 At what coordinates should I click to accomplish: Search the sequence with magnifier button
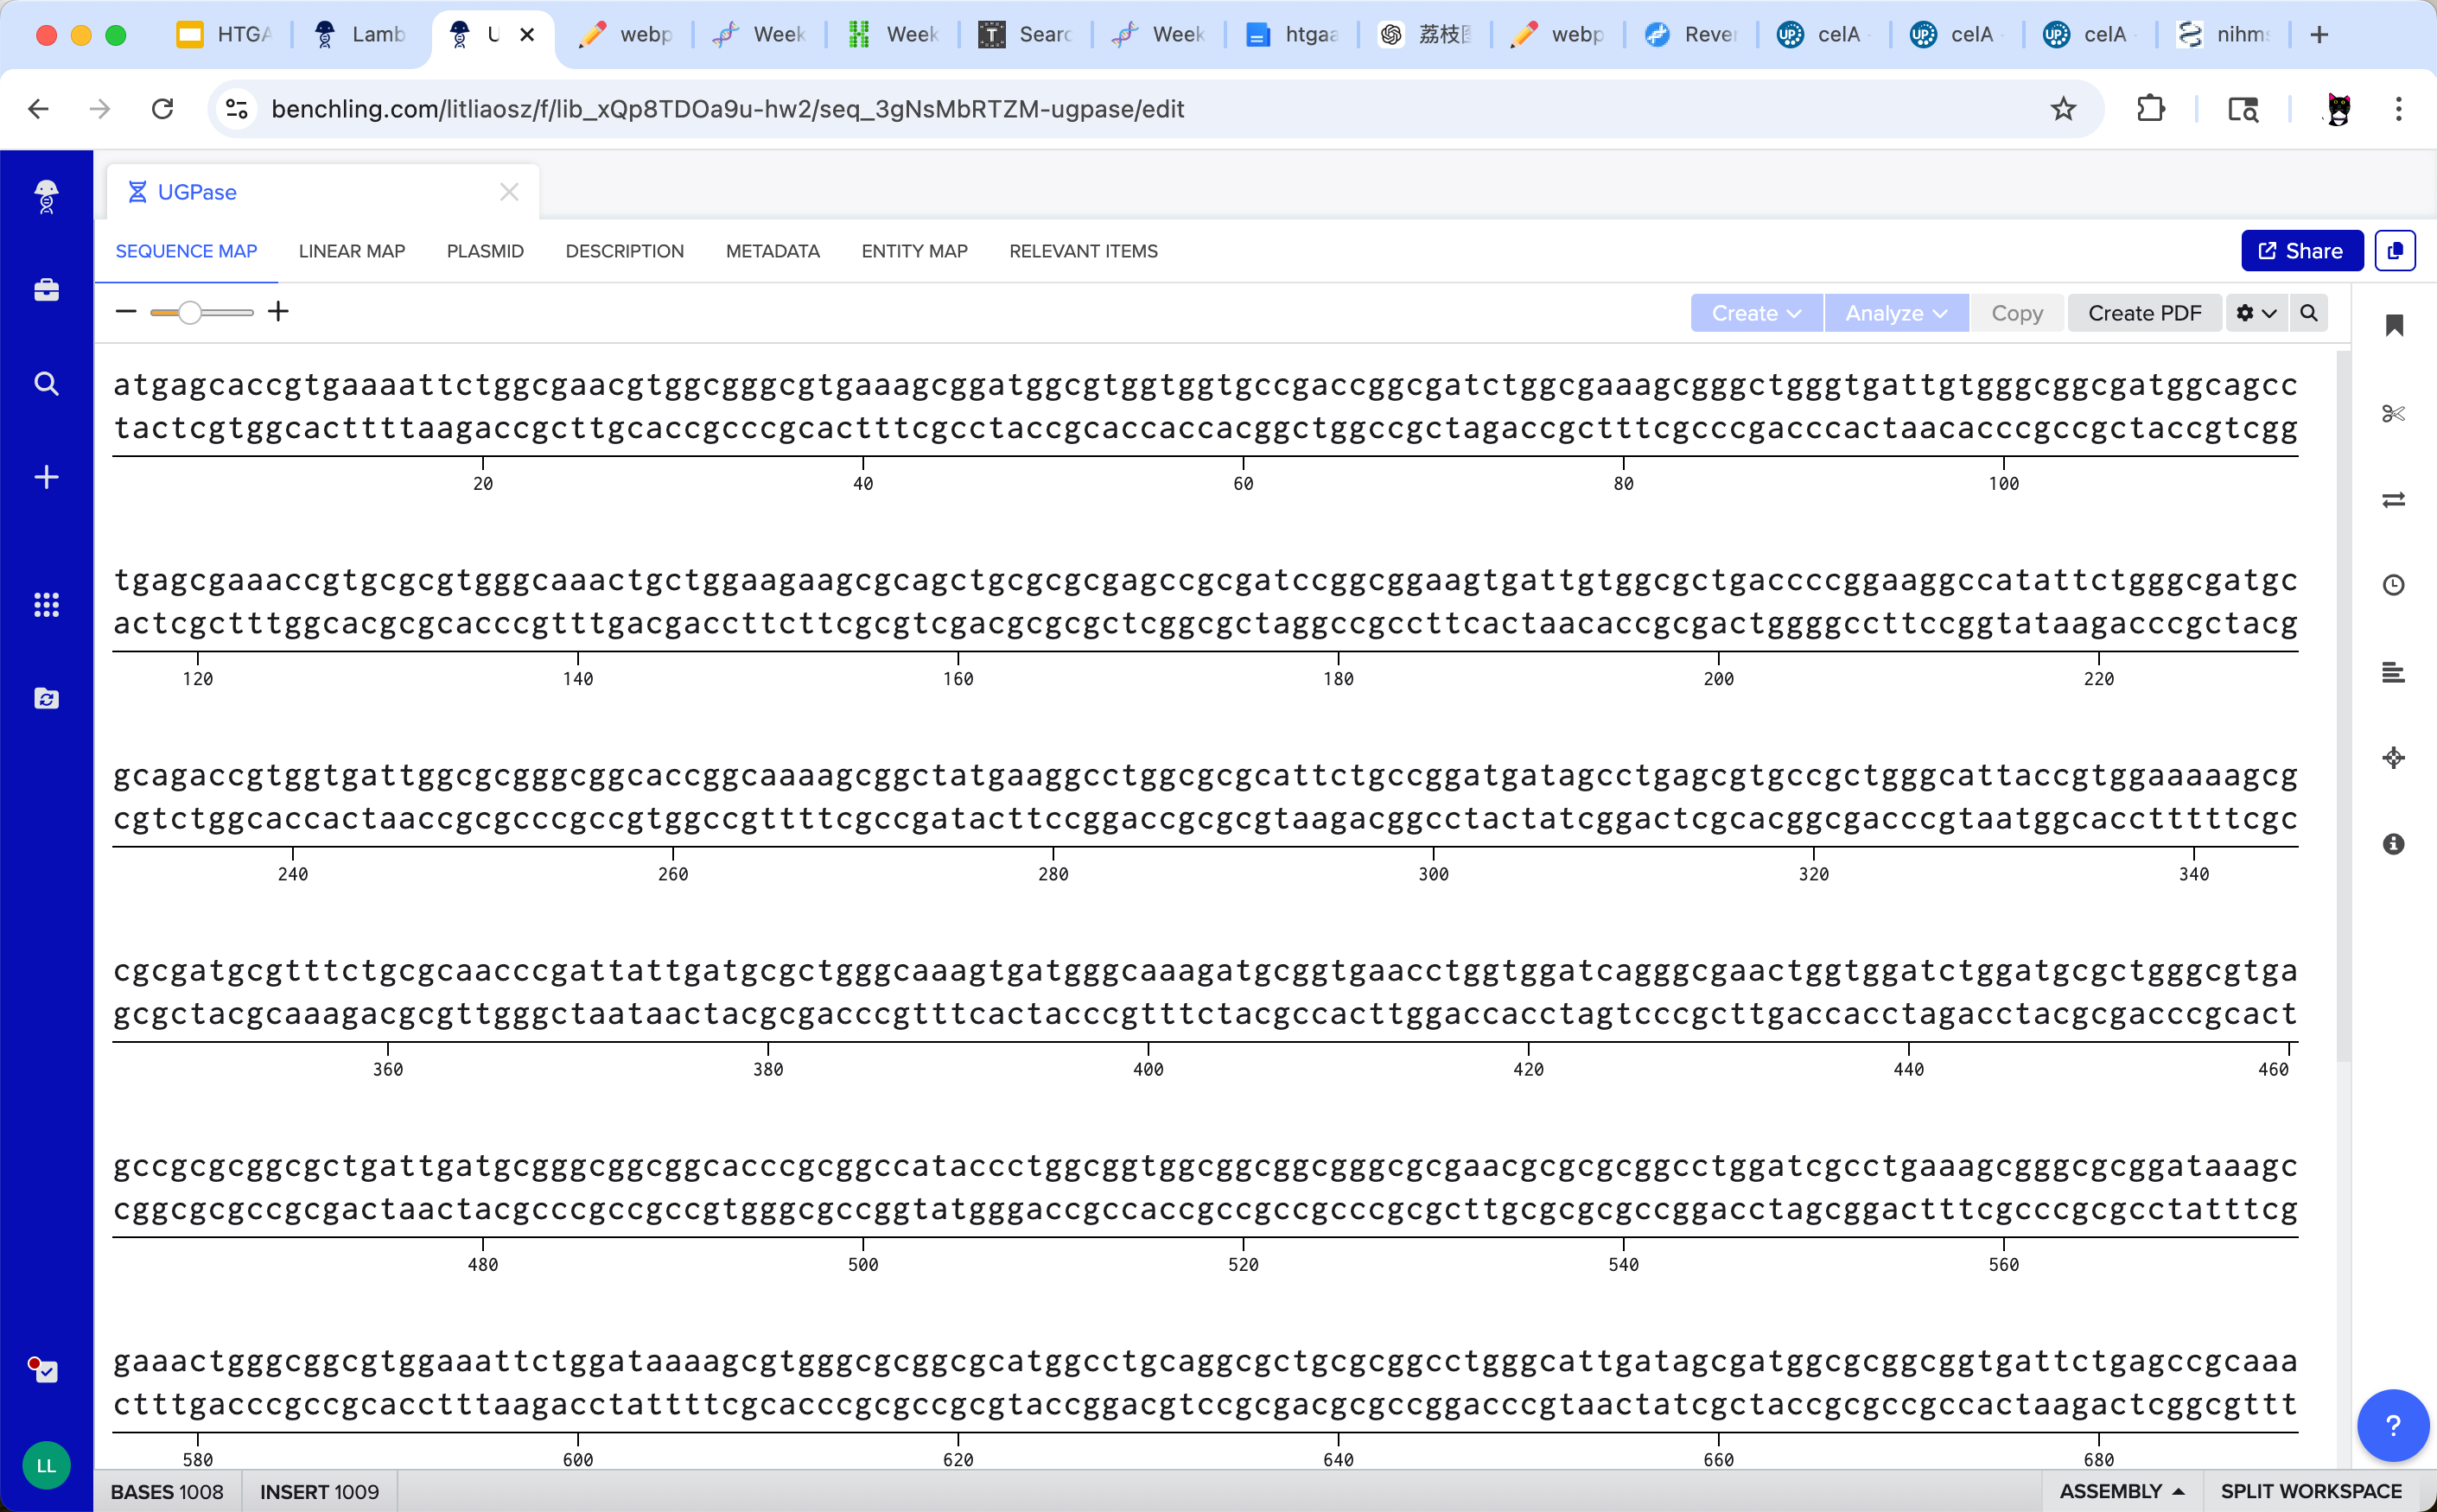2308,313
